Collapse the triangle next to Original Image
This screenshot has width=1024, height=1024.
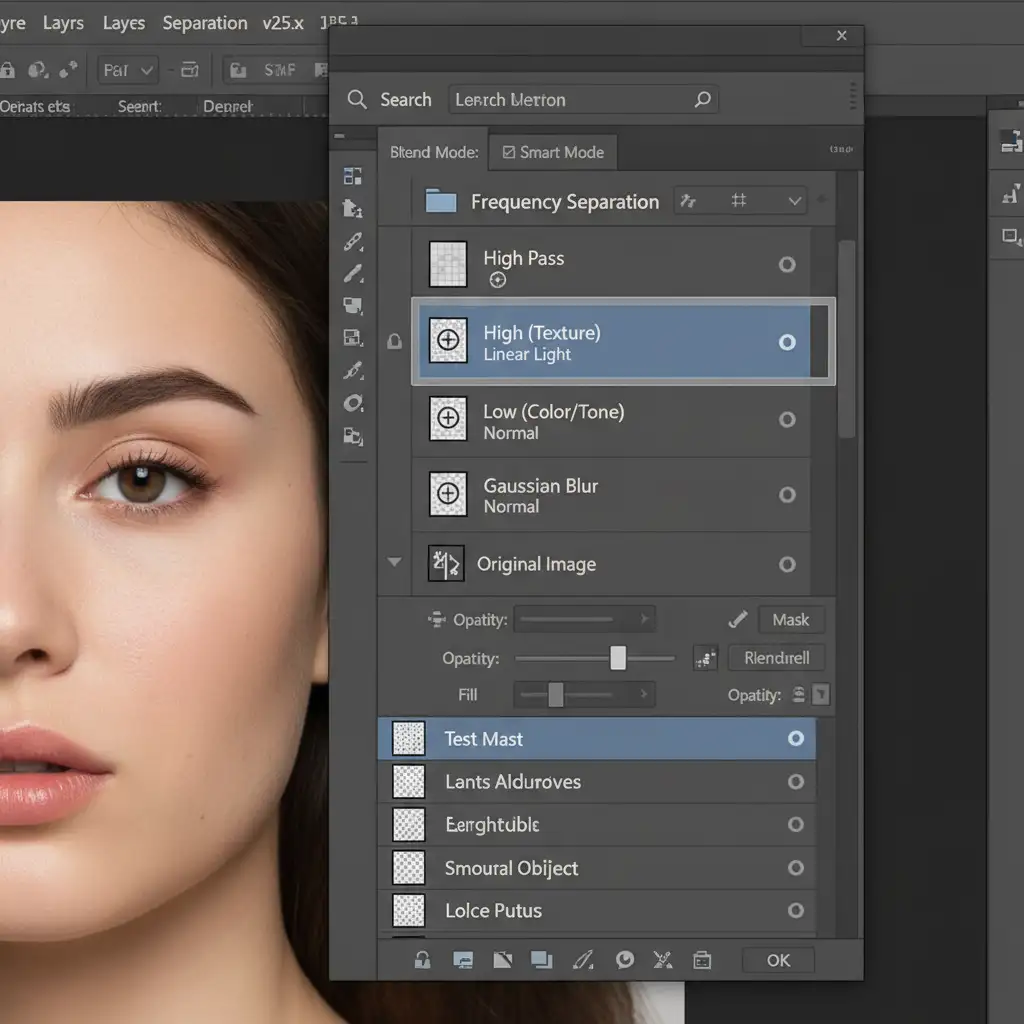tap(395, 563)
